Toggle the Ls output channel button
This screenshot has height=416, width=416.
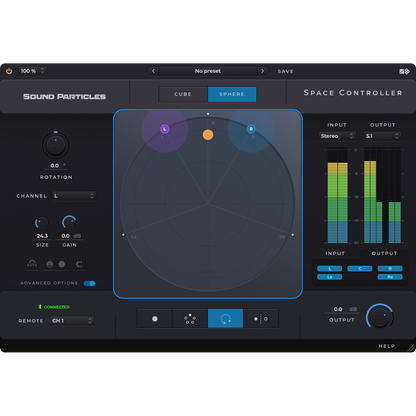click(x=329, y=277)
